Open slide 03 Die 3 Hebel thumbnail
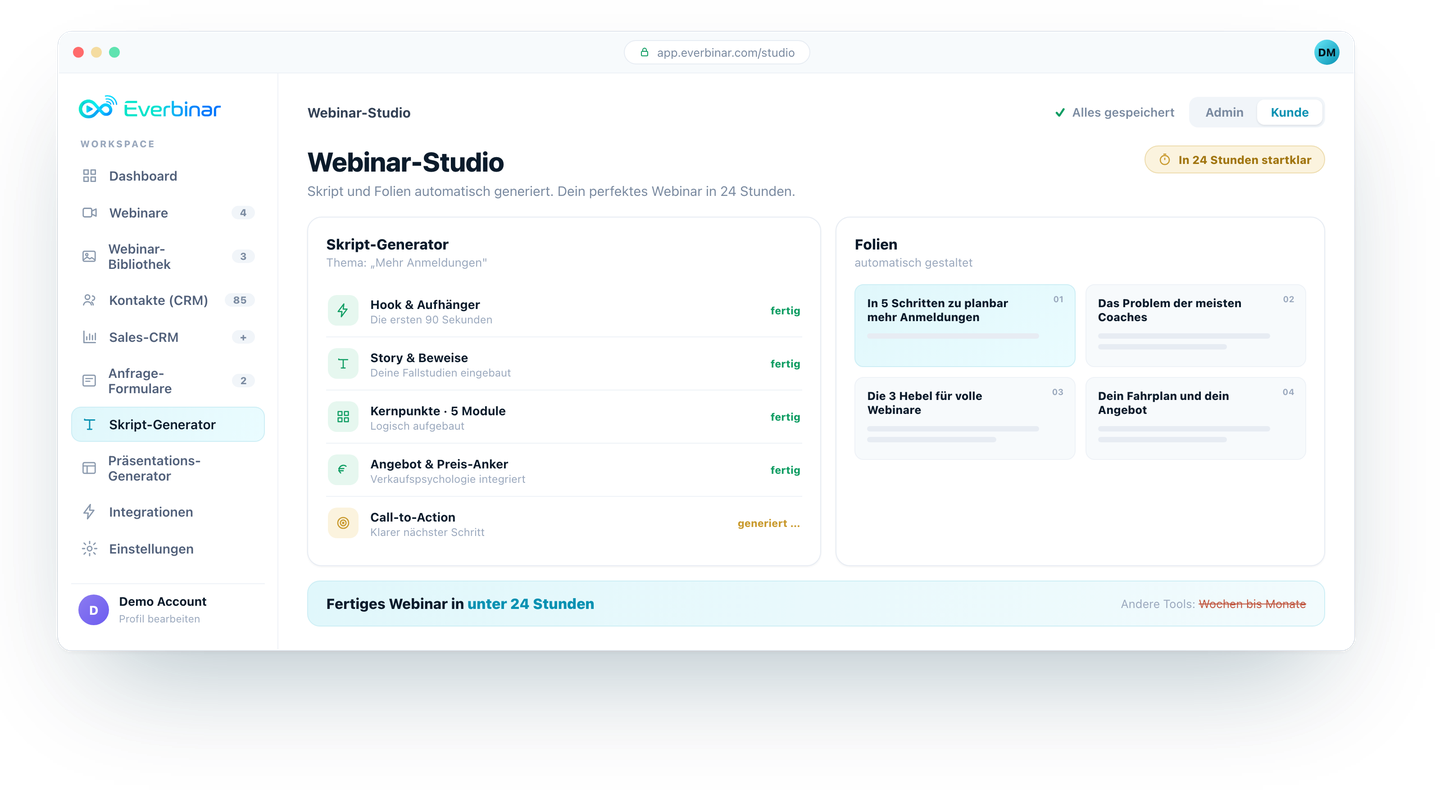1440x790 pixels. (965, 418)
